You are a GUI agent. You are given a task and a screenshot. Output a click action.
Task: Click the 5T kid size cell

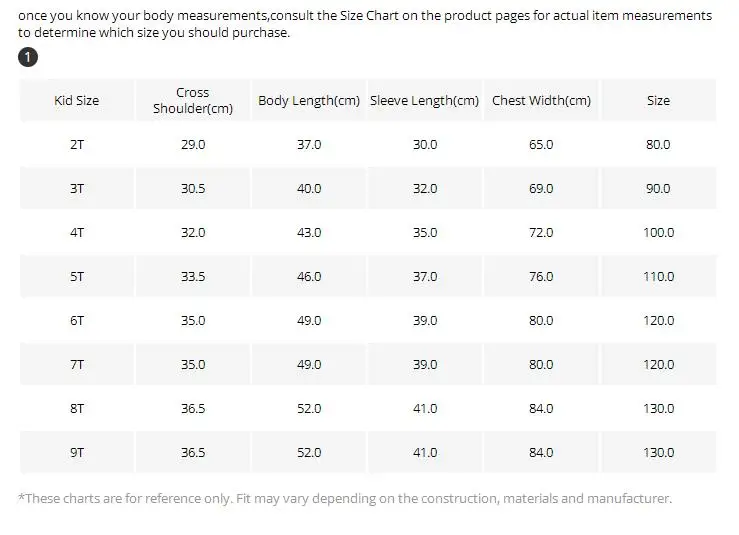coord(77,277)
